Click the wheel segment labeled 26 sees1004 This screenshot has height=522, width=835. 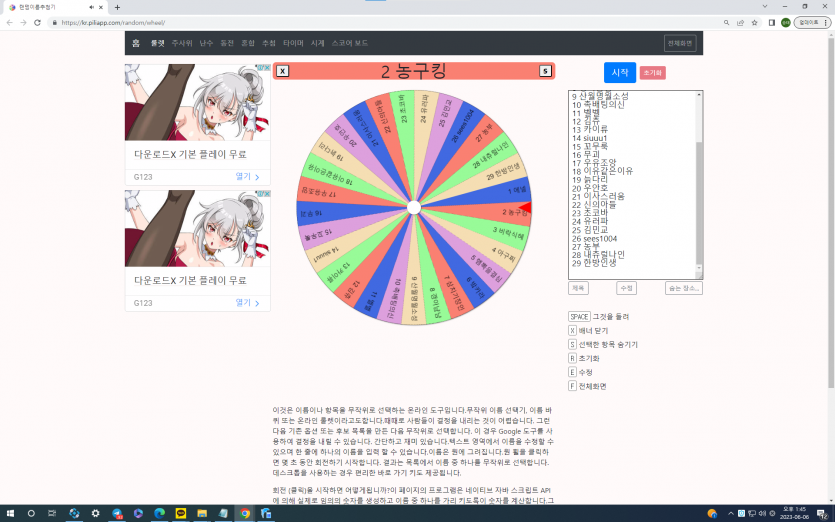pos(457,130)
